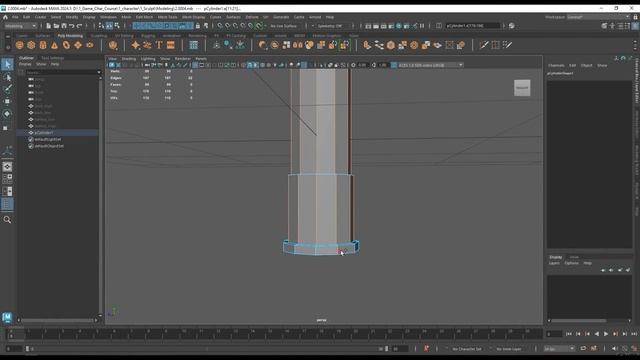Toggle Snap to Points
This screenshot has height=360, width=640.
point(236,26)
